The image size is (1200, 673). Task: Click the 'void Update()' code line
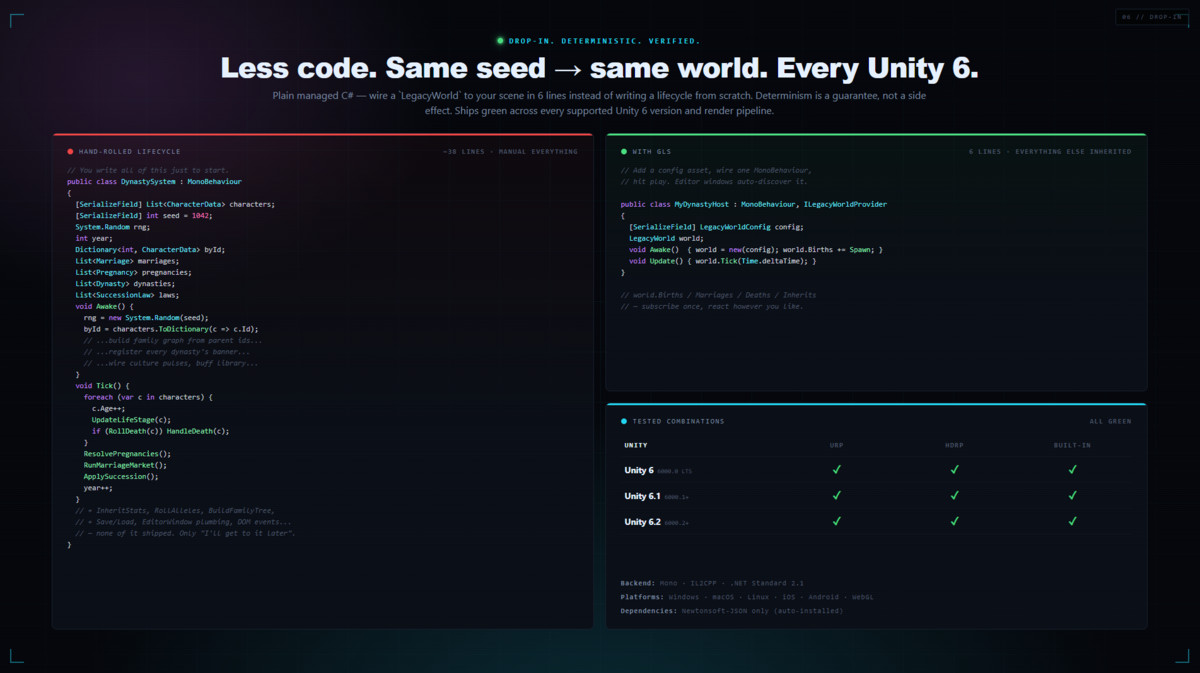(723, 261)
